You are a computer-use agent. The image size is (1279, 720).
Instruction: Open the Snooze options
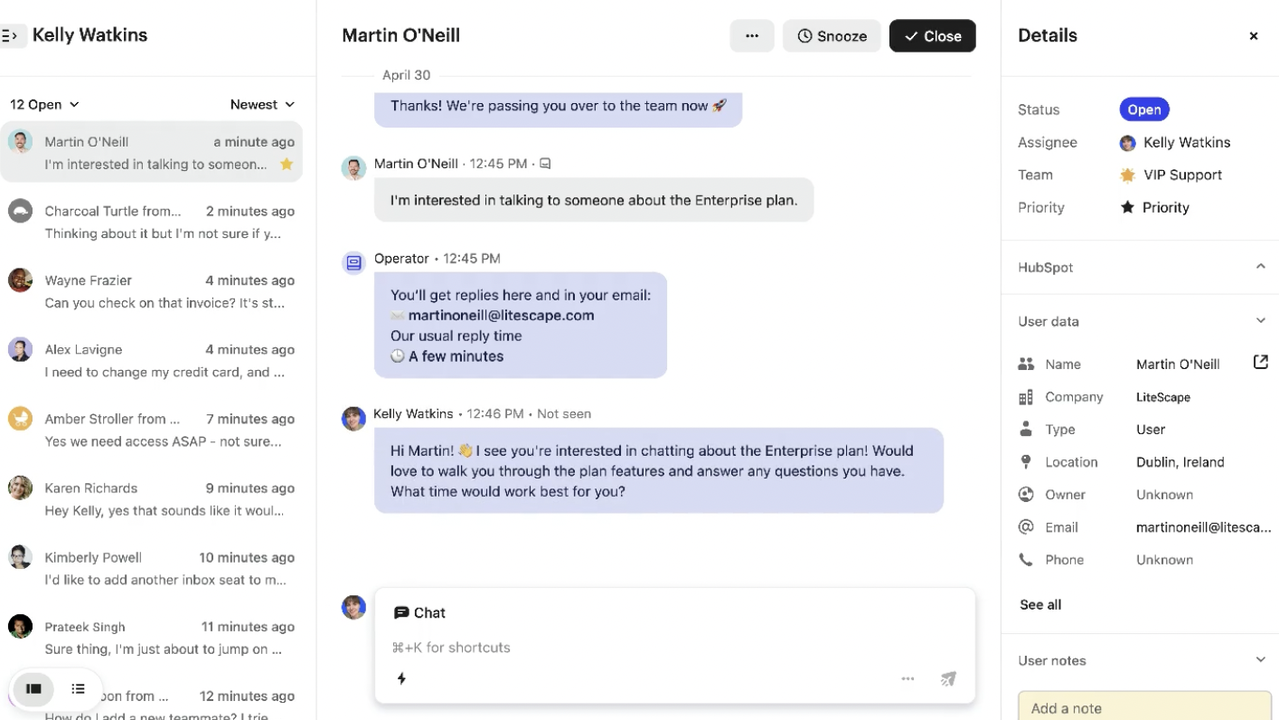click(x=831, y=35)
